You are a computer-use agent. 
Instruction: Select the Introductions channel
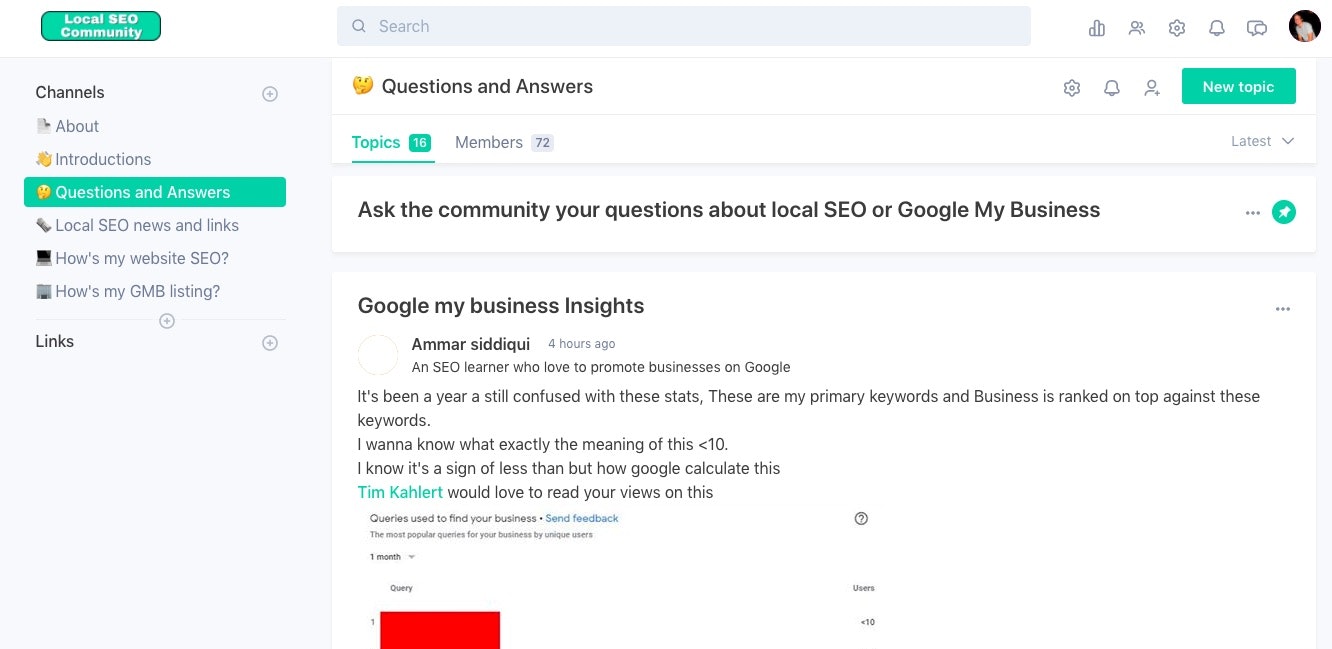click(x=101, y=159)
